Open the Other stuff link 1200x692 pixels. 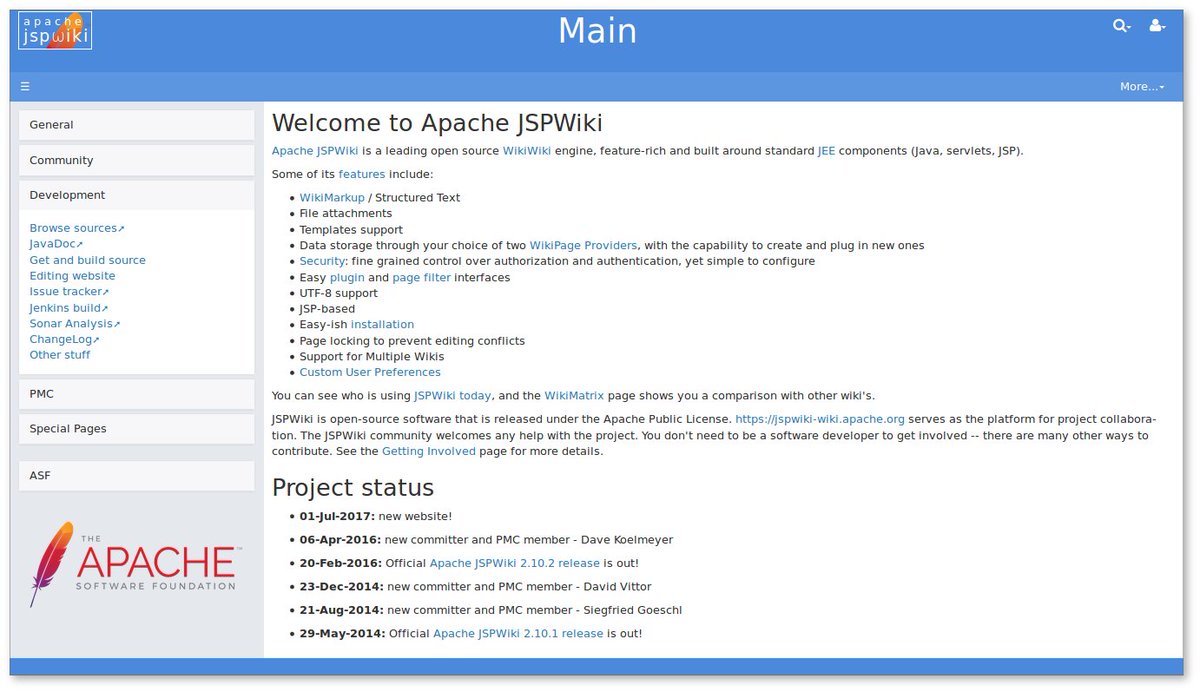point(60,355)
